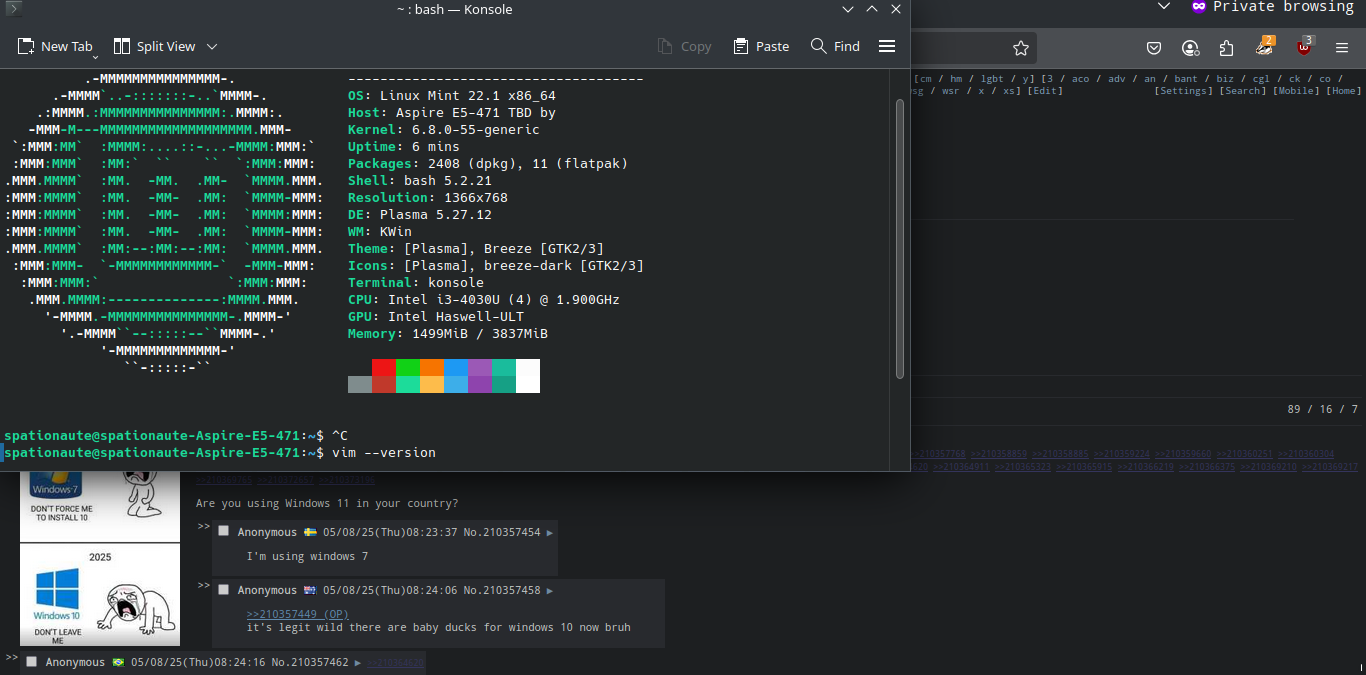Click the Sweden flag on post No.210357454
This screenshot has height=675, width=1366.
coord(310,532)
